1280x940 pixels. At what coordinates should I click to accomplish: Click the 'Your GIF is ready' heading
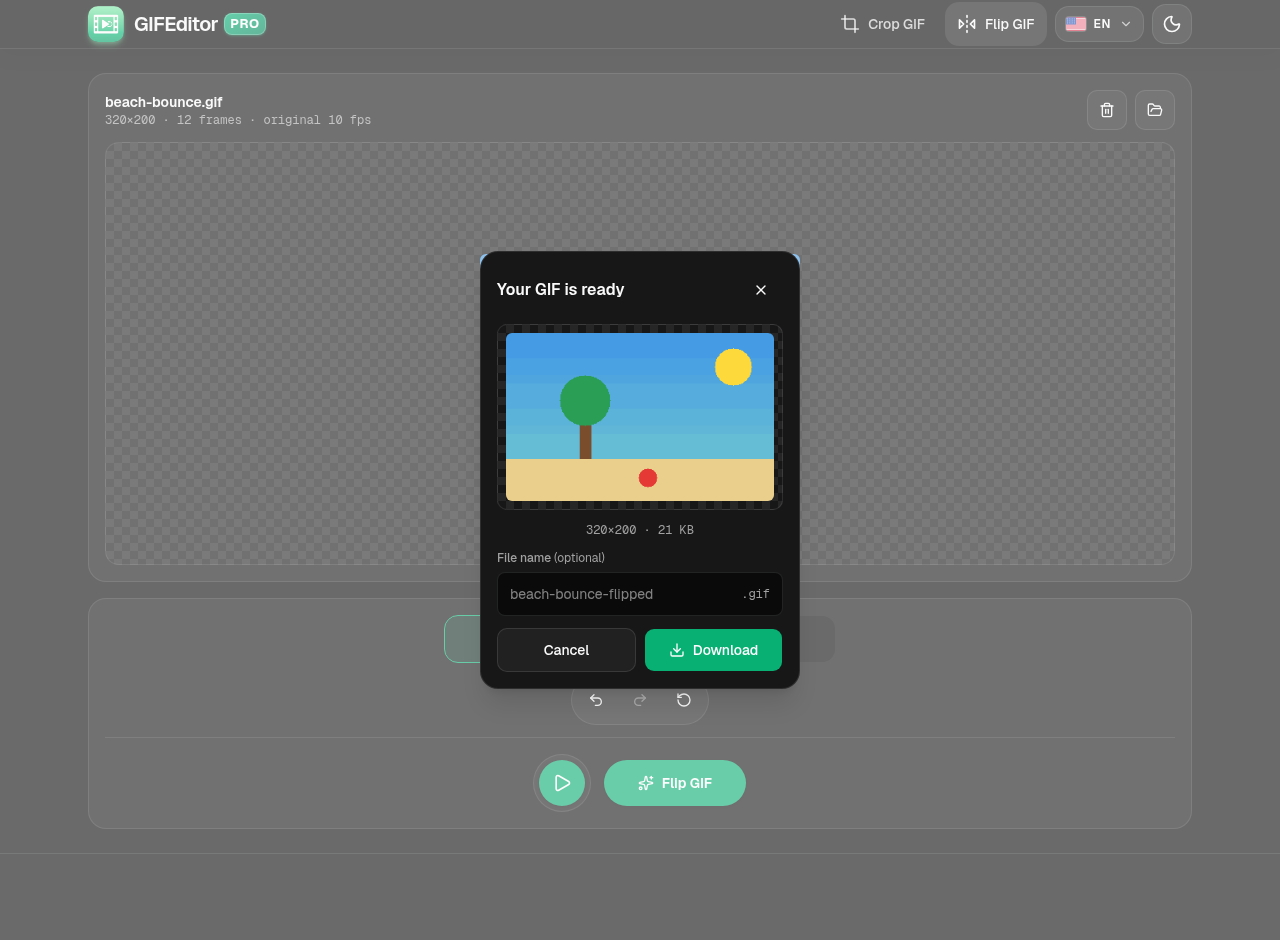(x=561, y=290)
